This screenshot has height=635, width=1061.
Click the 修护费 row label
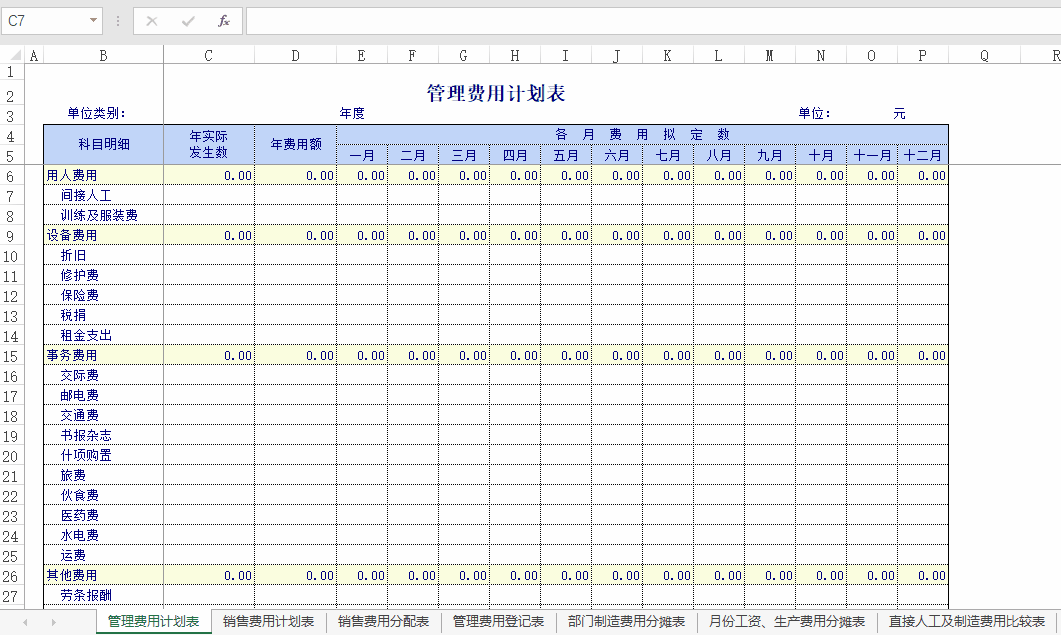[x=79, y=276]
